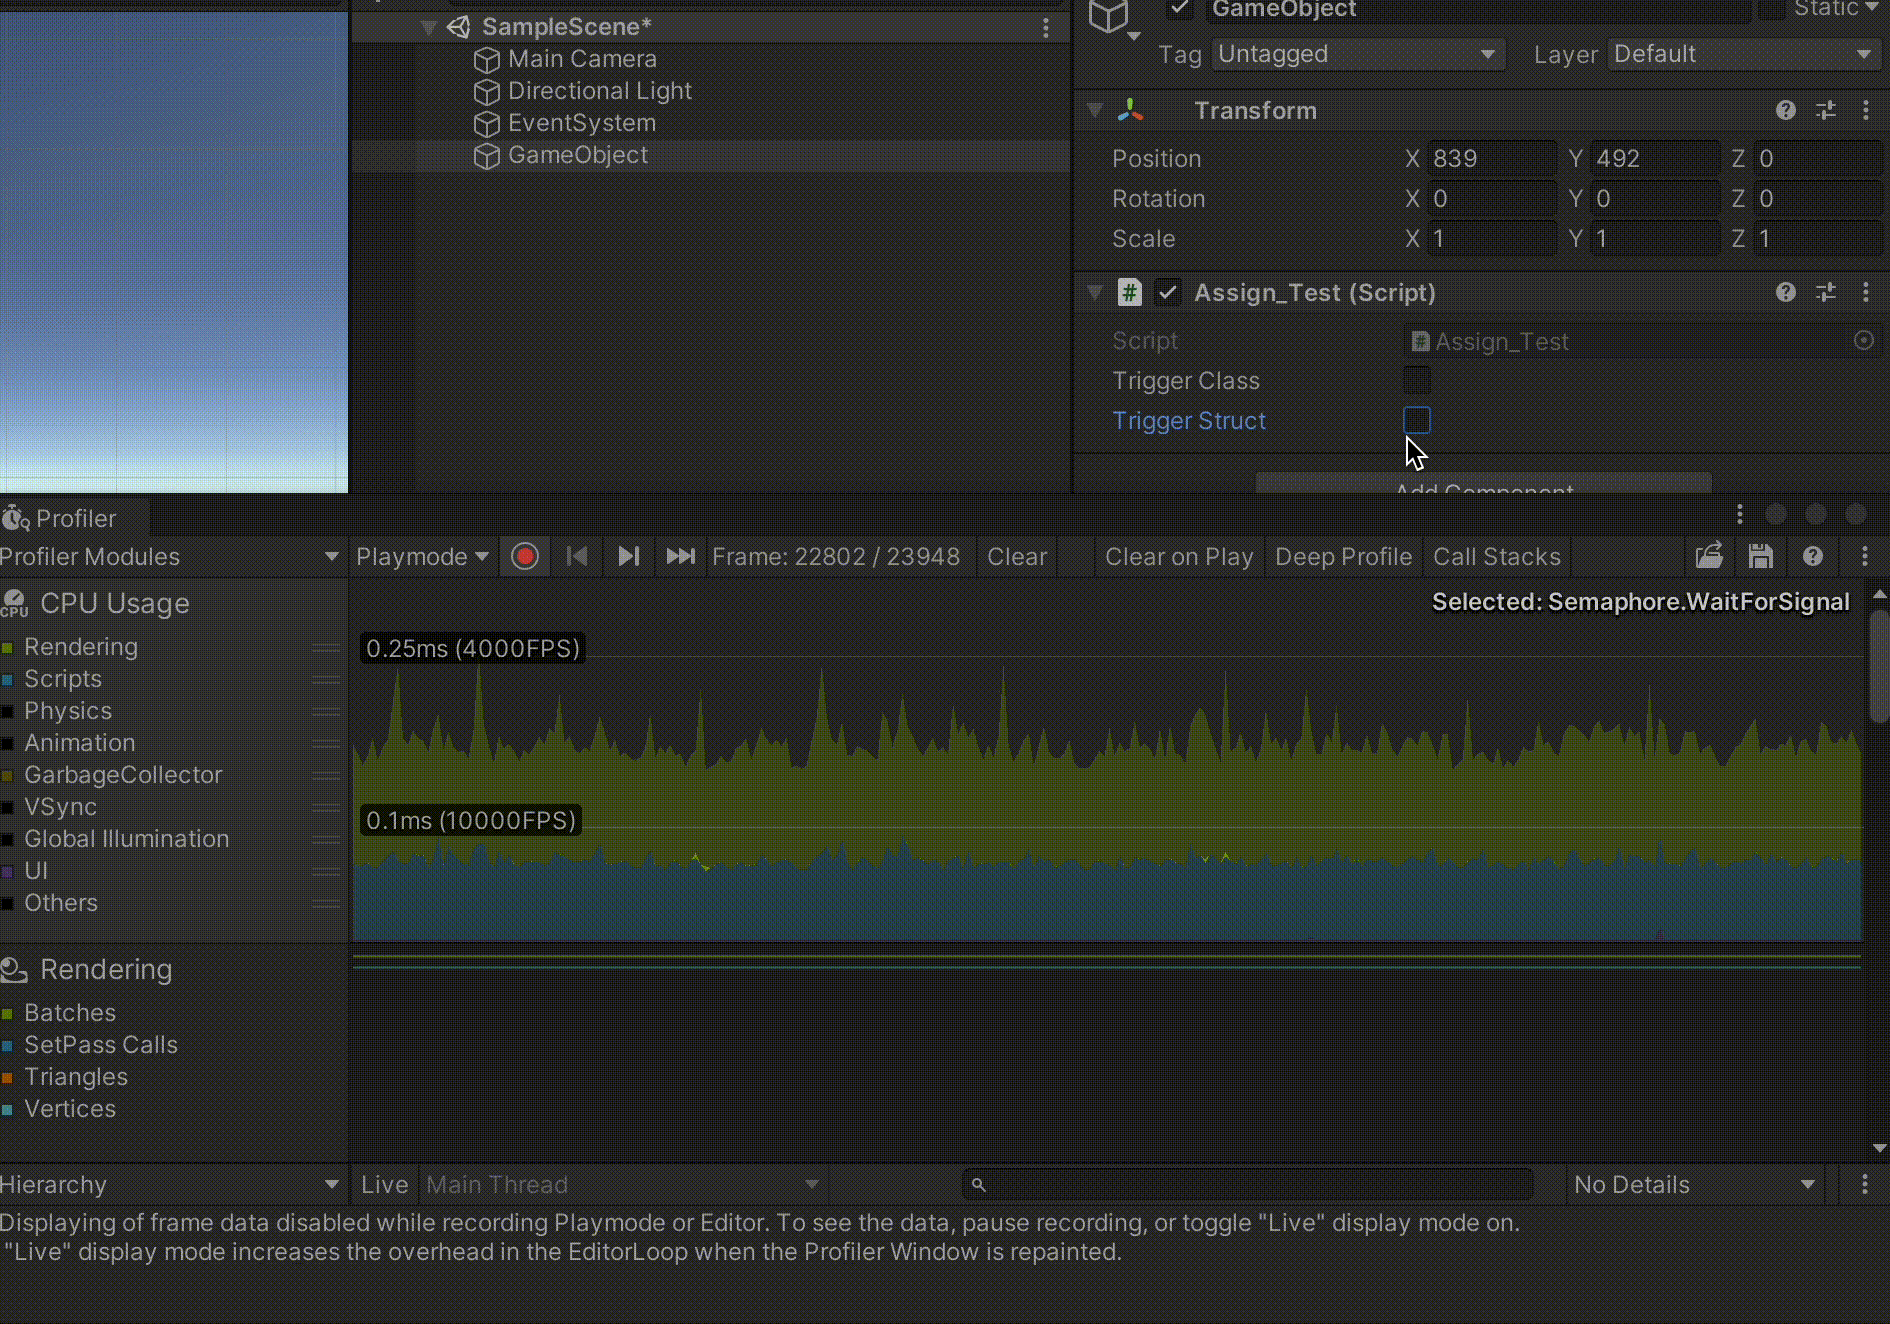Select the EventSystem object
1890x1324 pixels.
pyautogui.click(x=582, y=123)
